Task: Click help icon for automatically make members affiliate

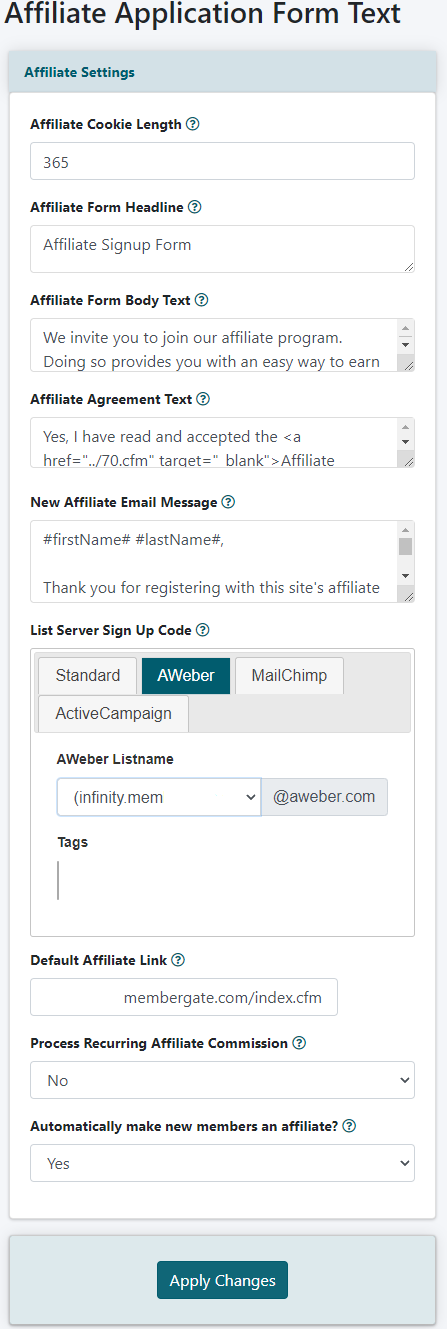Action: pos(349,1126)
